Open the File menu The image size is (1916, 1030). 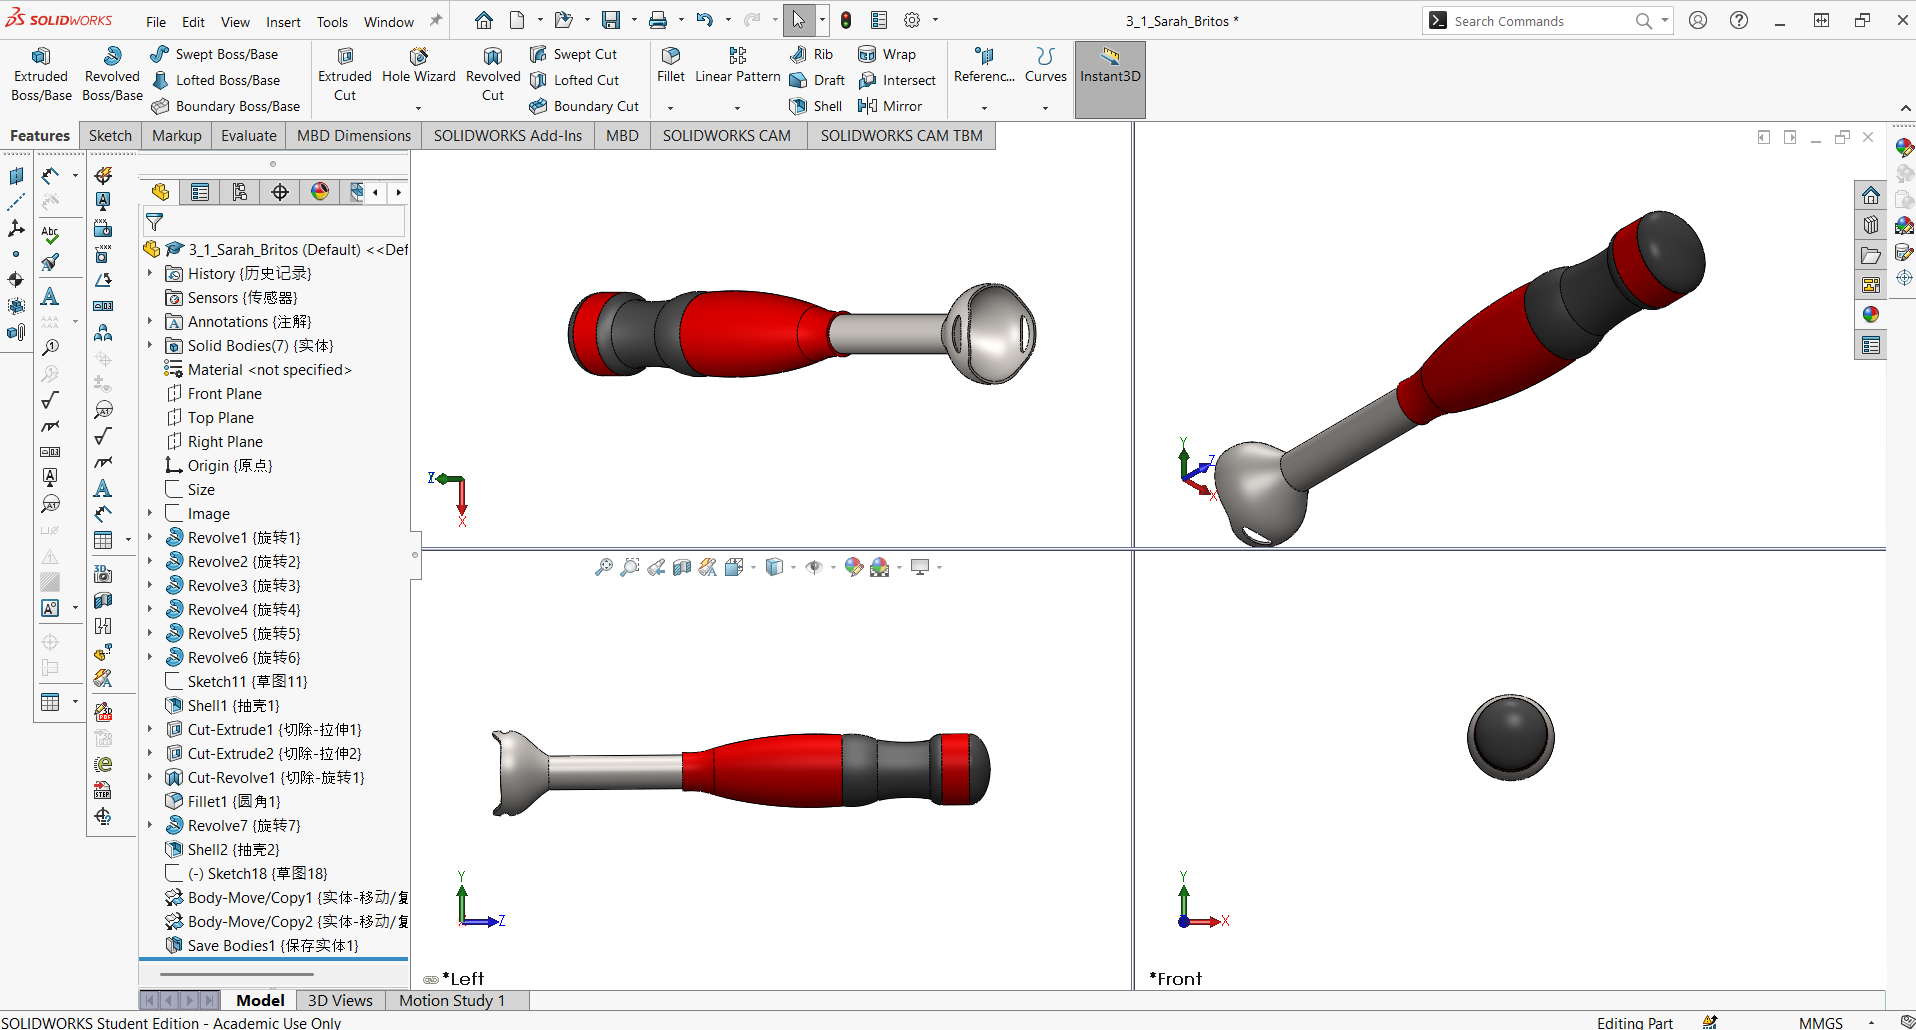[x=156, y=21]
